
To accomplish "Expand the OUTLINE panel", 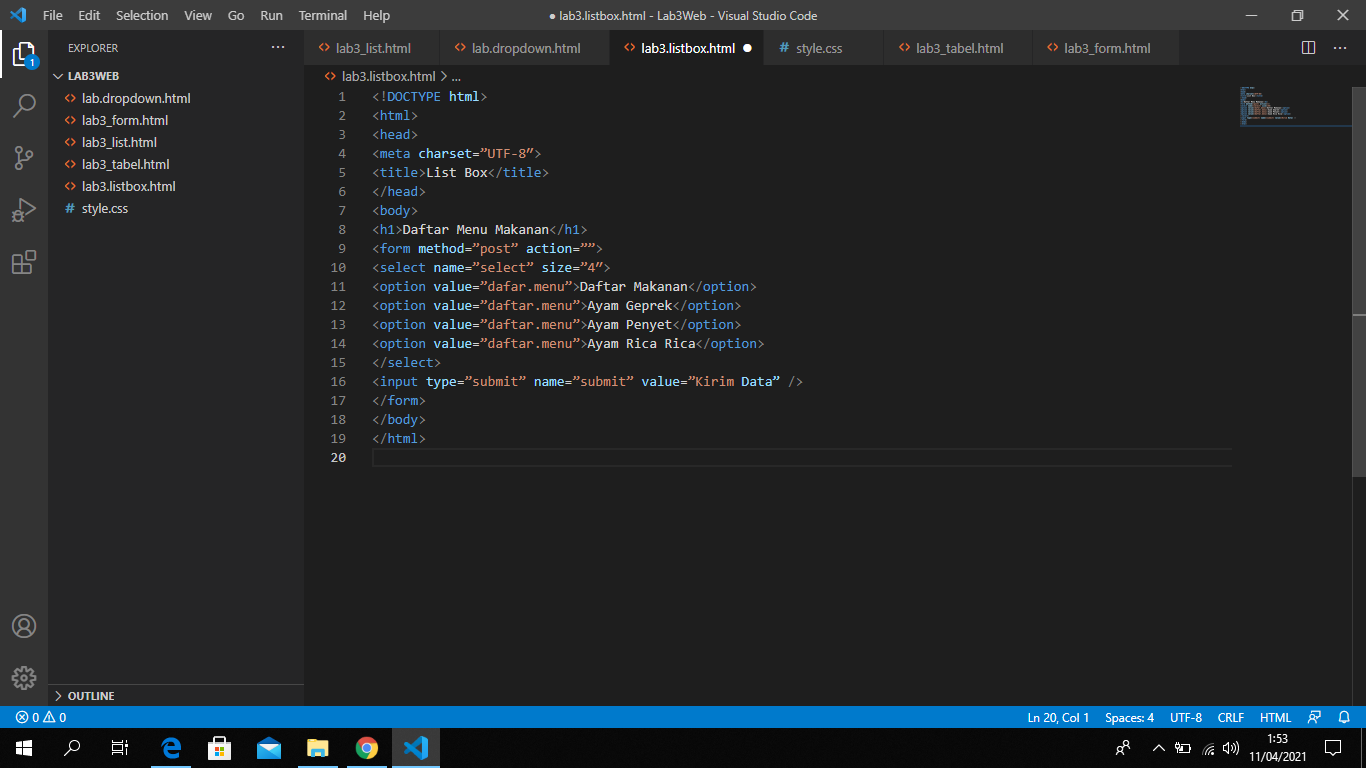I will click(x=176, y=695).
